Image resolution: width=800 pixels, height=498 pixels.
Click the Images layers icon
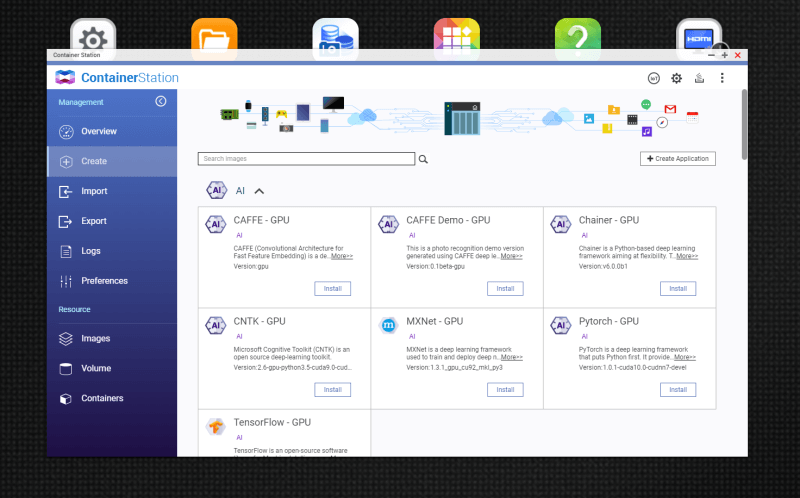click(66, 339)
